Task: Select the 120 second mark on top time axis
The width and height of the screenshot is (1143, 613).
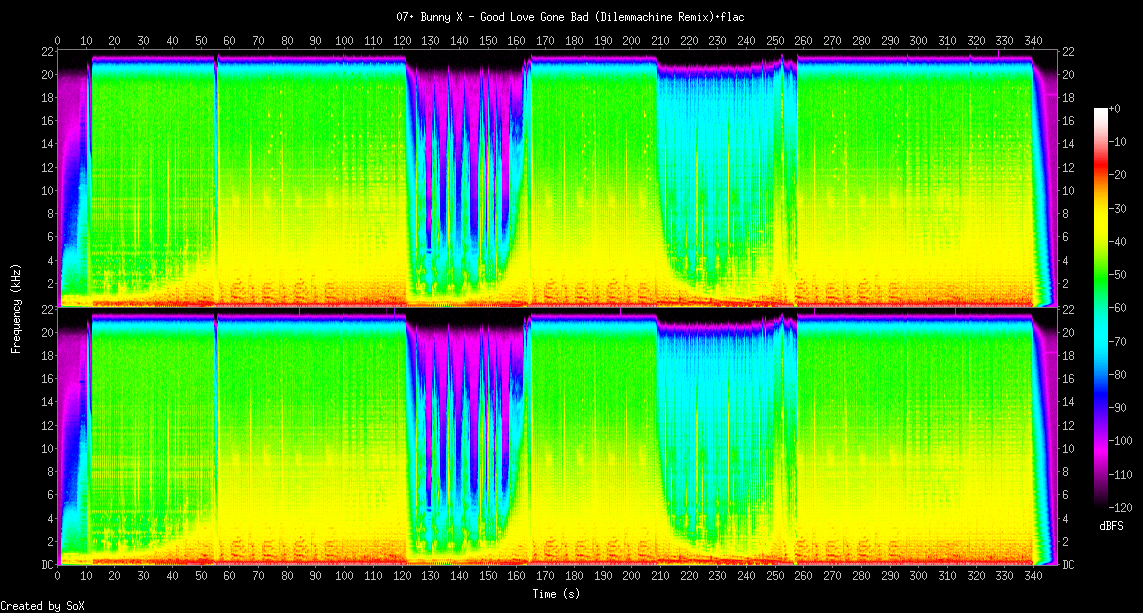Action: [x=402, y=40]
